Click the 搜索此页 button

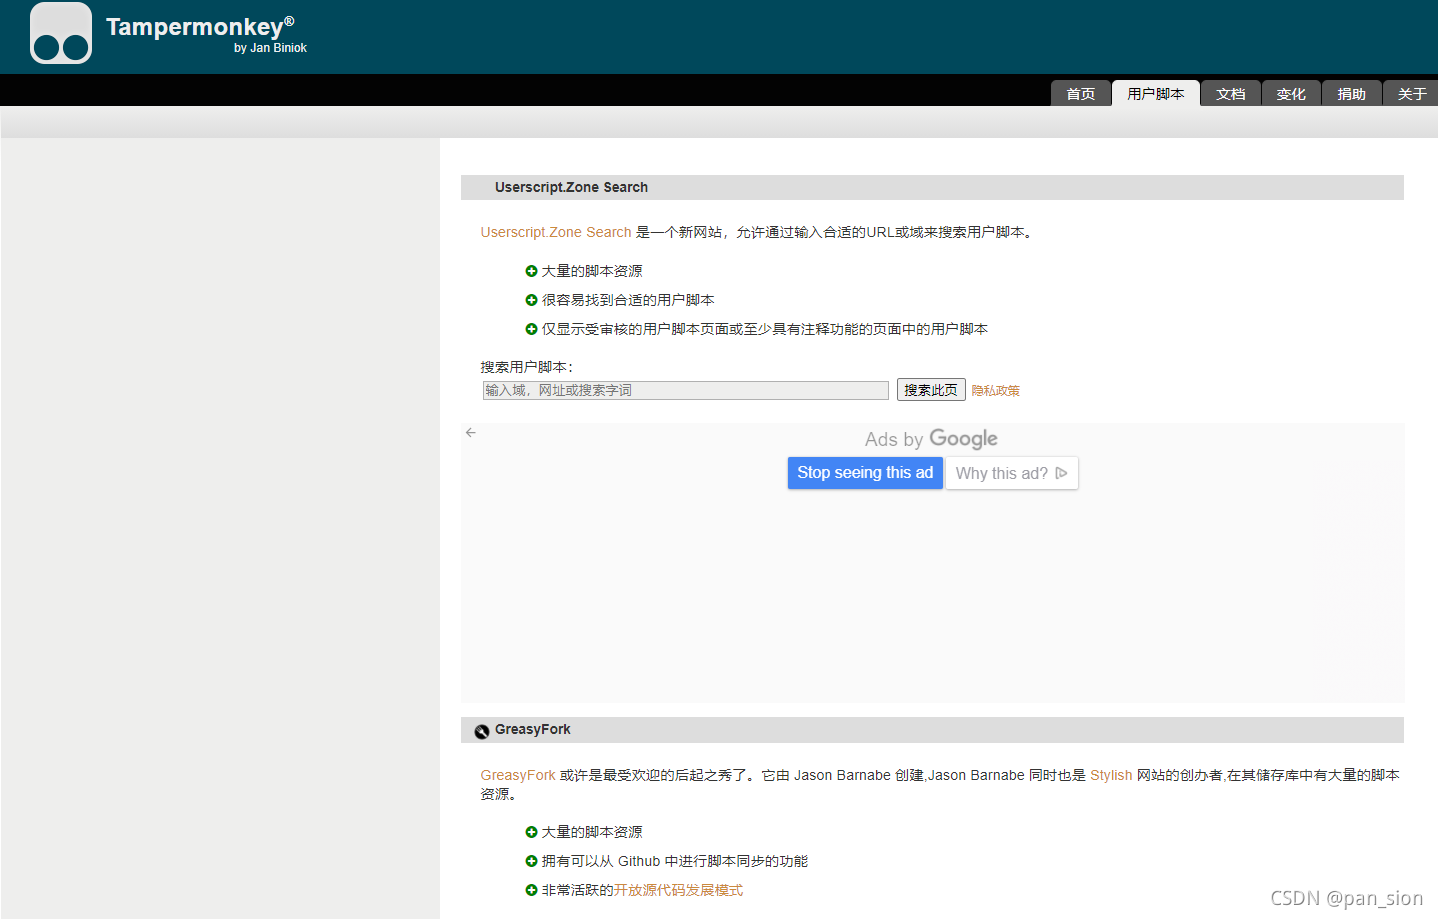[x=931, y=390]
